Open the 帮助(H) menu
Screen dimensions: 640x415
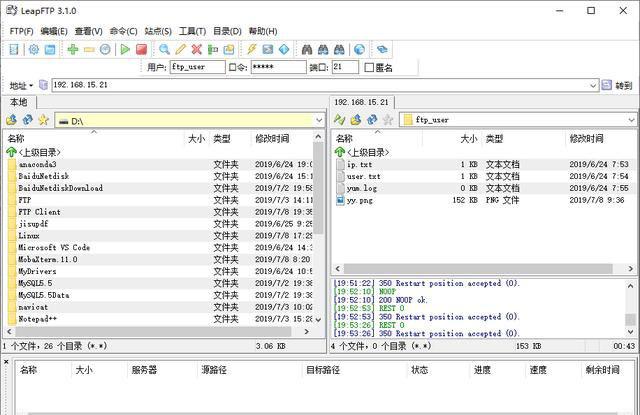263,31
